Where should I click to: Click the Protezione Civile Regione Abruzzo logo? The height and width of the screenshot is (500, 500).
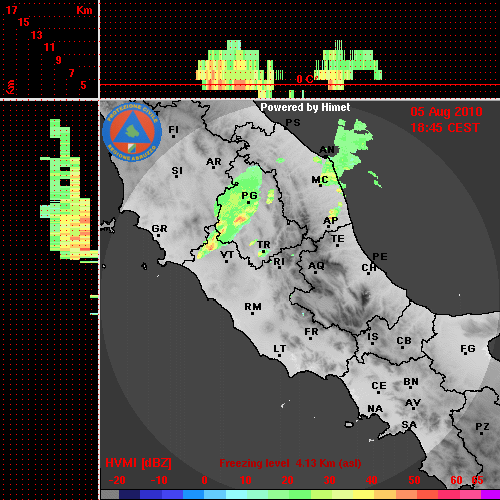pos(132,132)
